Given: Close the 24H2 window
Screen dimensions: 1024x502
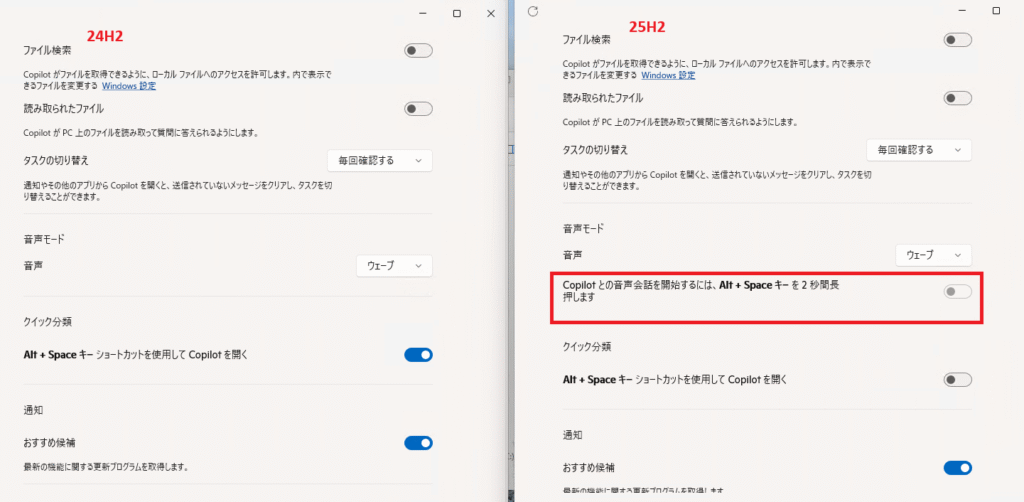Looking at the screenshot, I should coord(491,13).
